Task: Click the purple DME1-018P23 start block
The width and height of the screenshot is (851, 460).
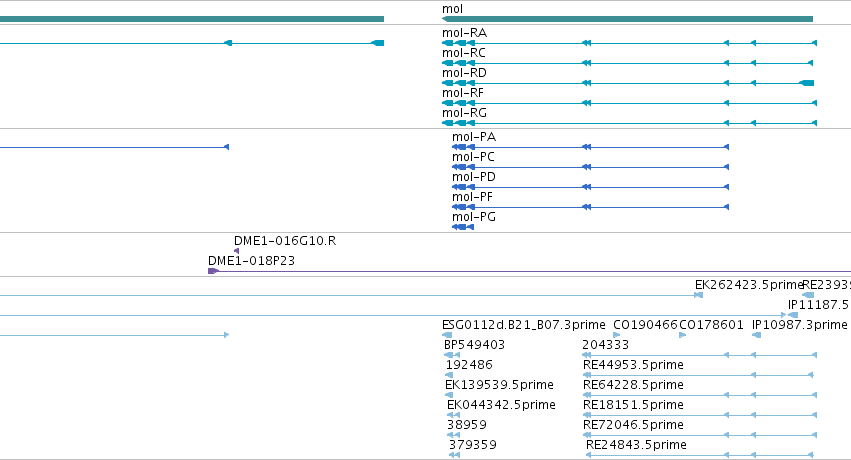Action: point(213,271)
